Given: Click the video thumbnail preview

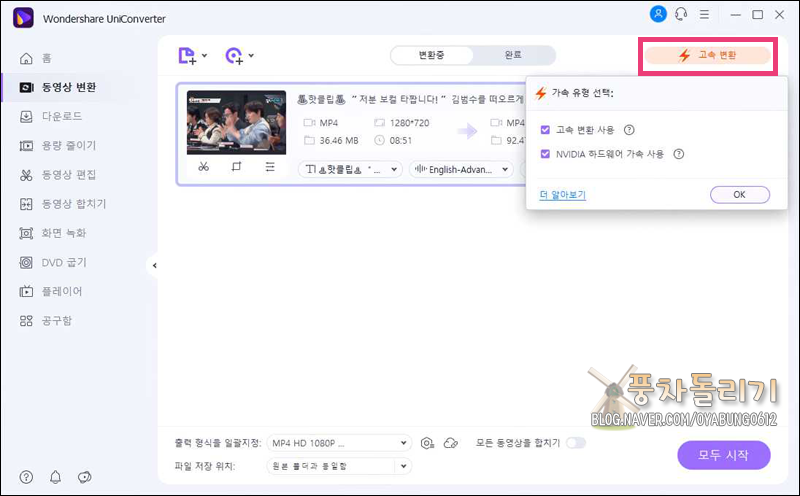Looking at the screenshot, I should click(x=236, y=122).
